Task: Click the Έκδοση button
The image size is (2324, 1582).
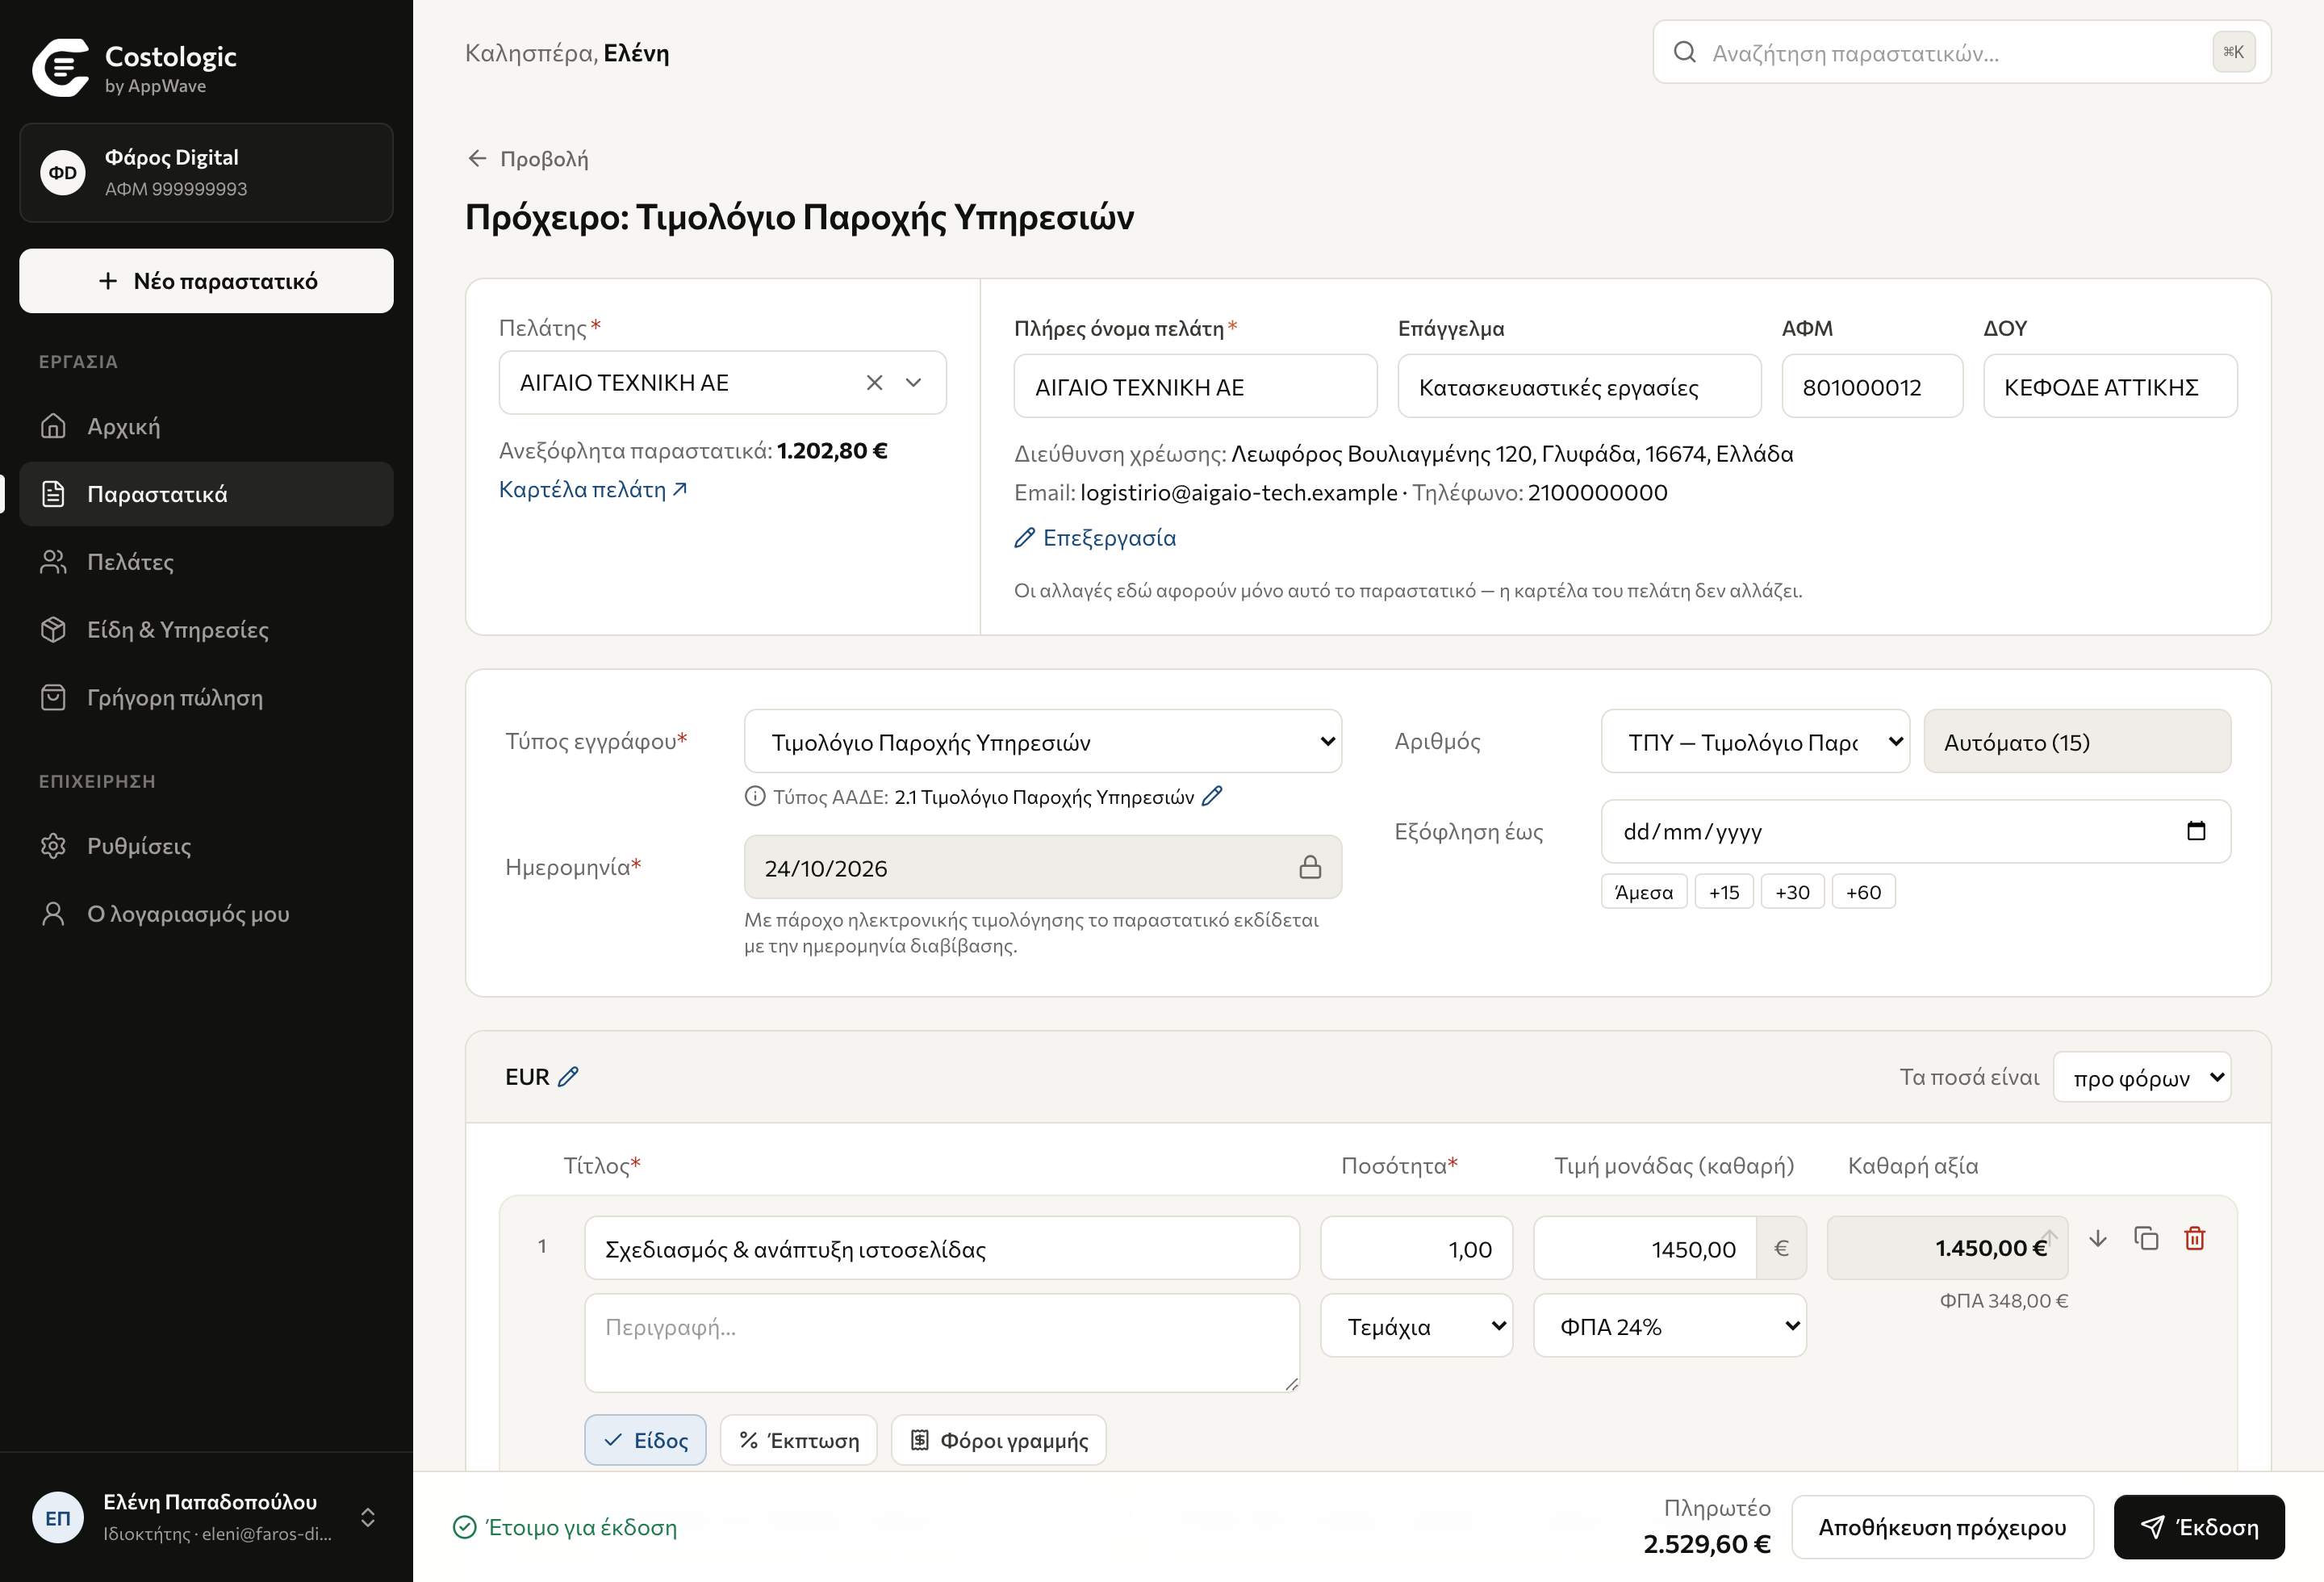Action: click(x=2199, y=1527)
